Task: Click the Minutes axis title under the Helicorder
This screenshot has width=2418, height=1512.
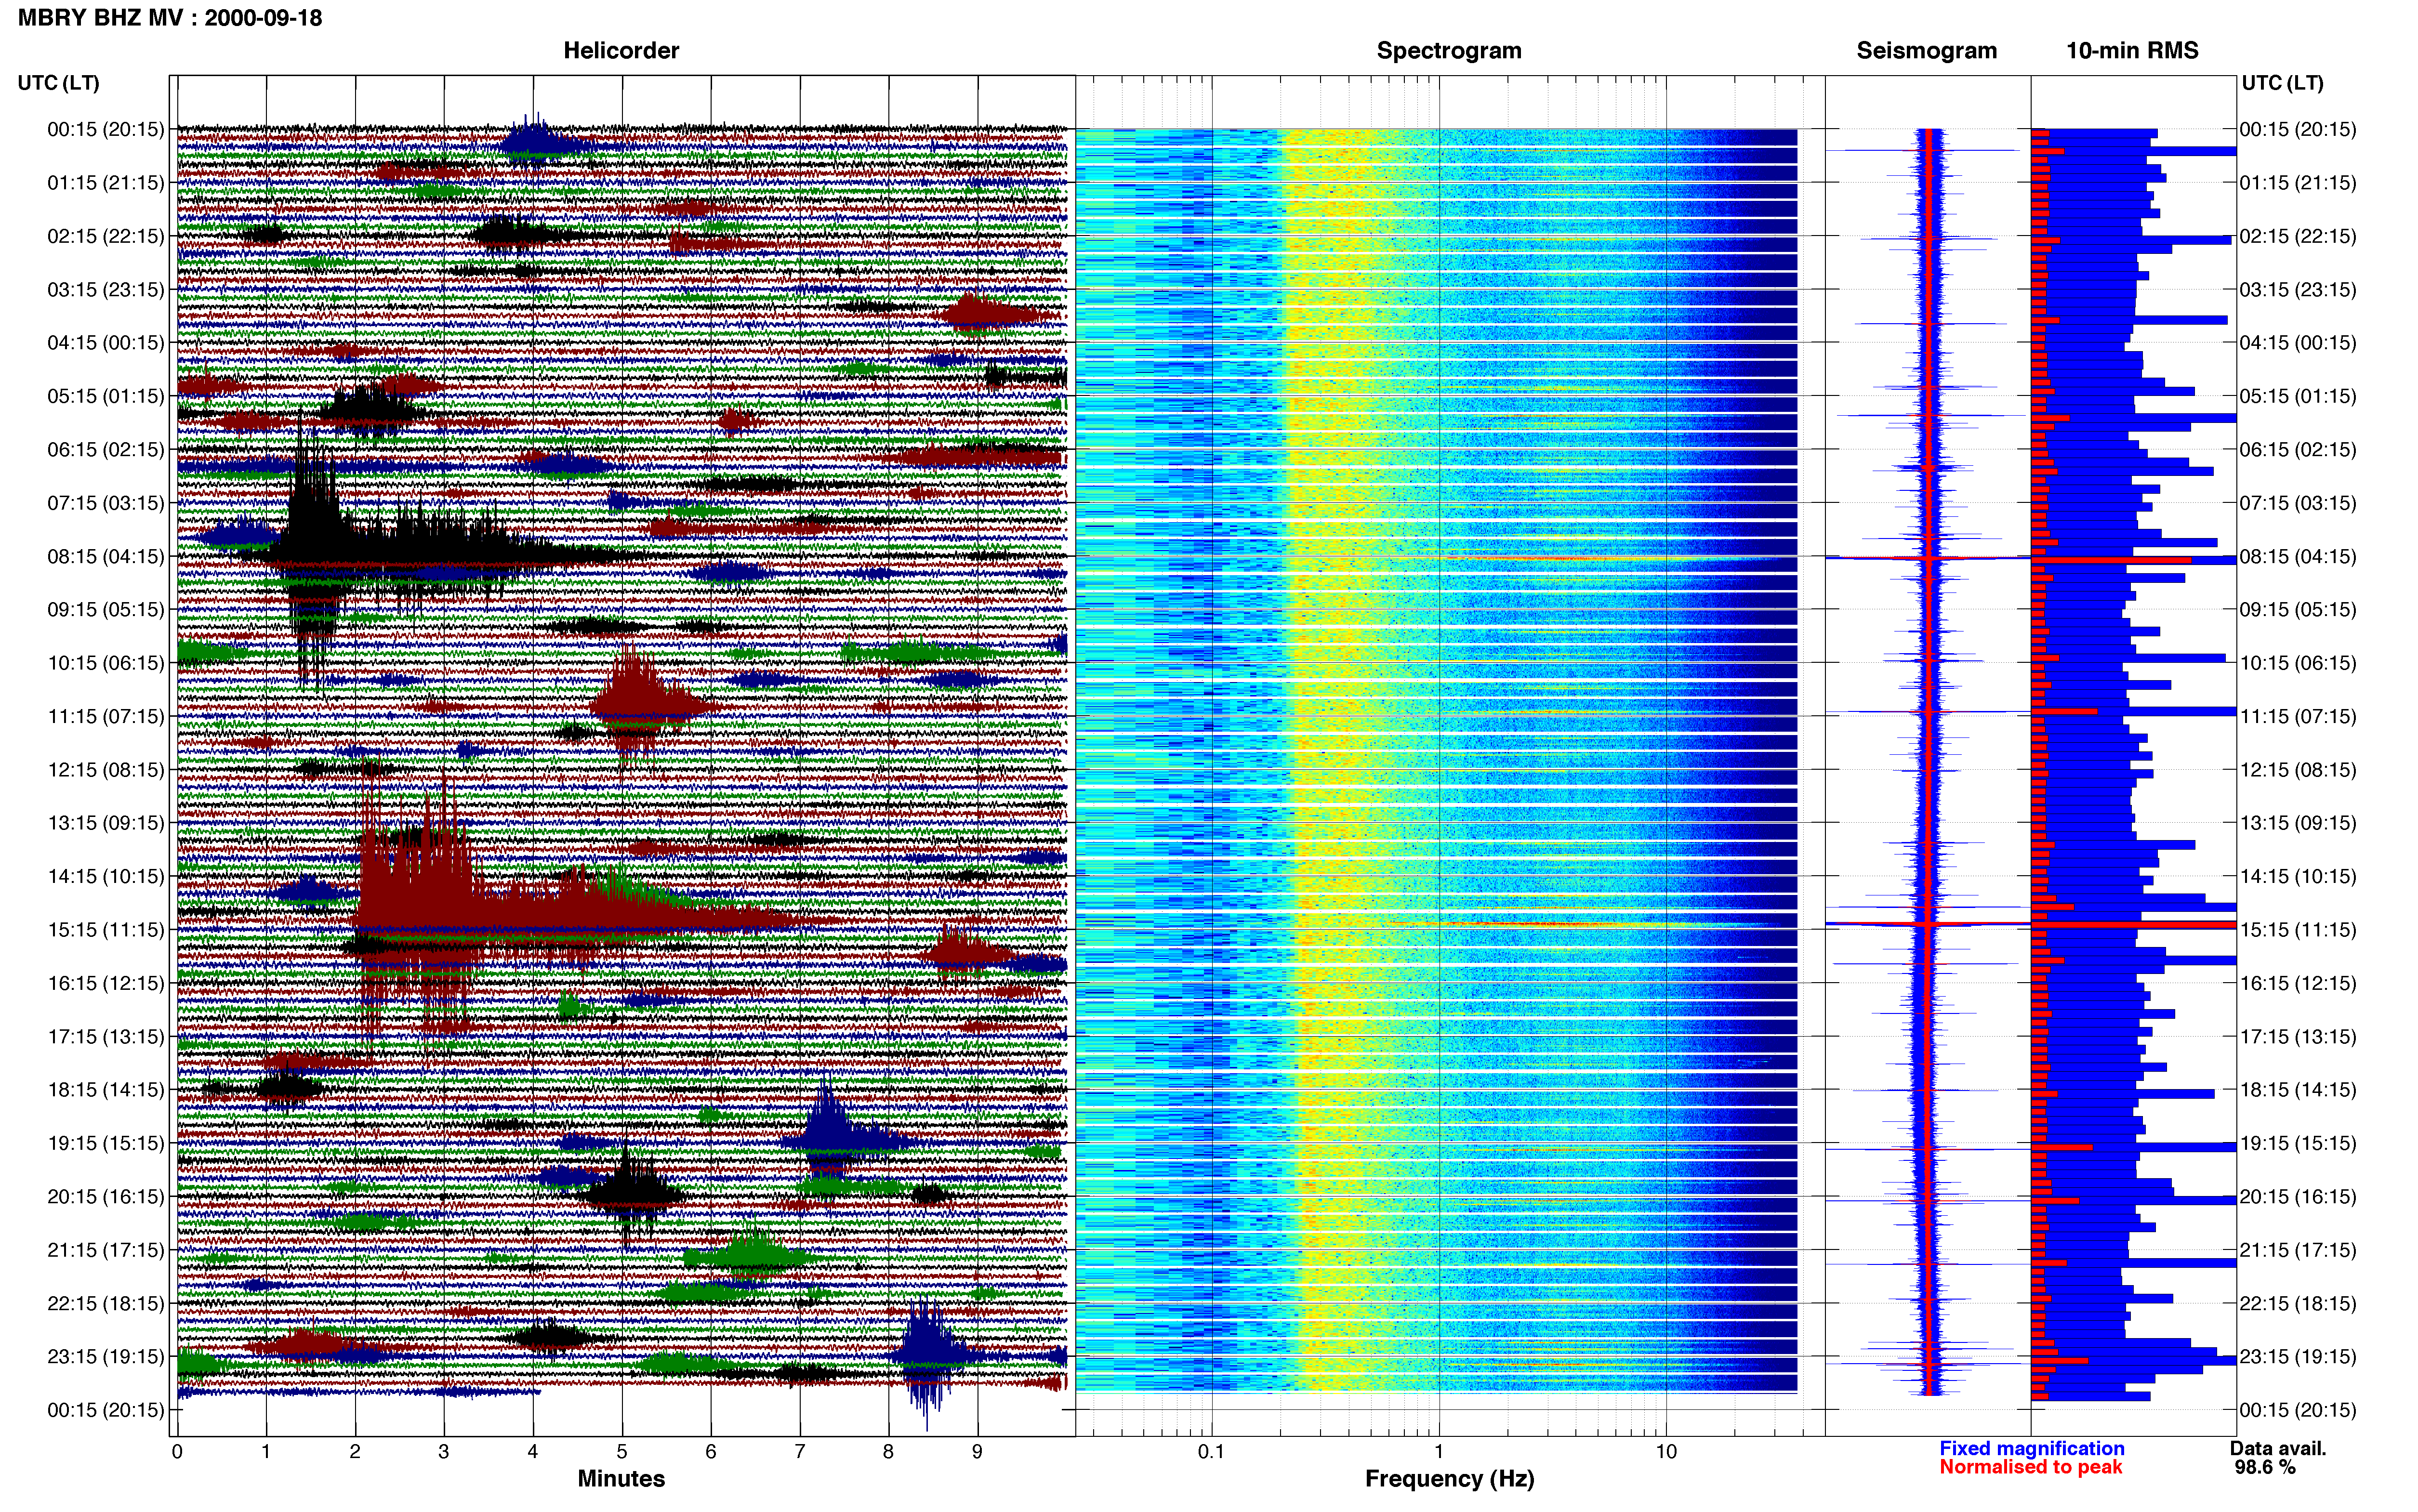Action: tap(621, 1478)
